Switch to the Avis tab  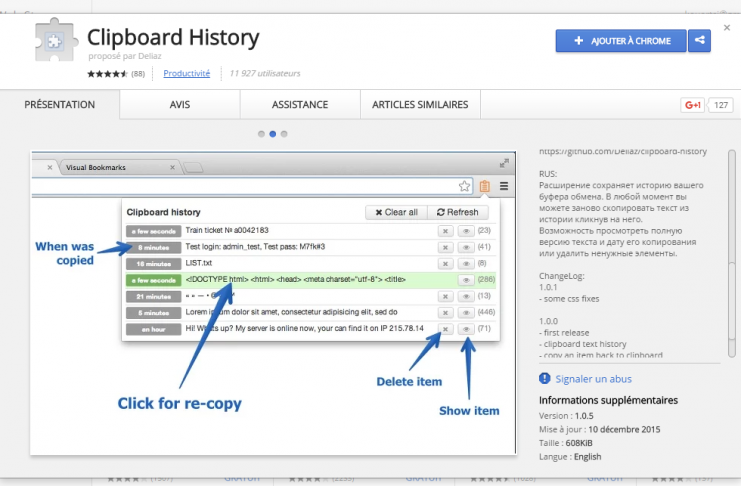click(180, 104)
